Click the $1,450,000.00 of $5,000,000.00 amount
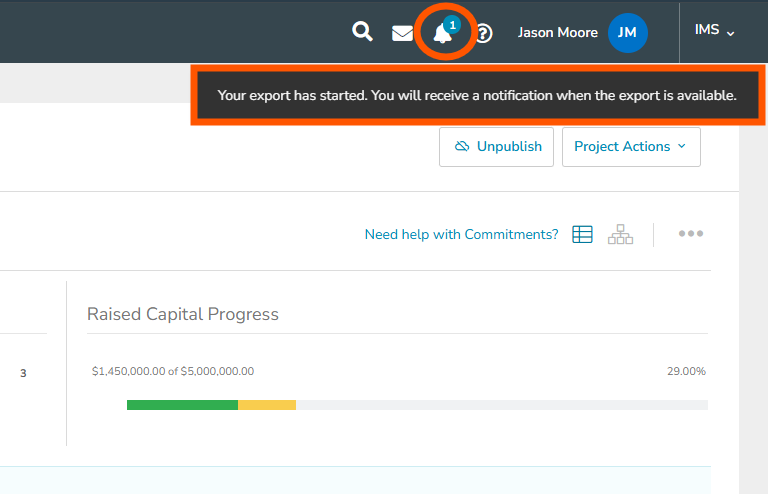 (x=172, y=371)
